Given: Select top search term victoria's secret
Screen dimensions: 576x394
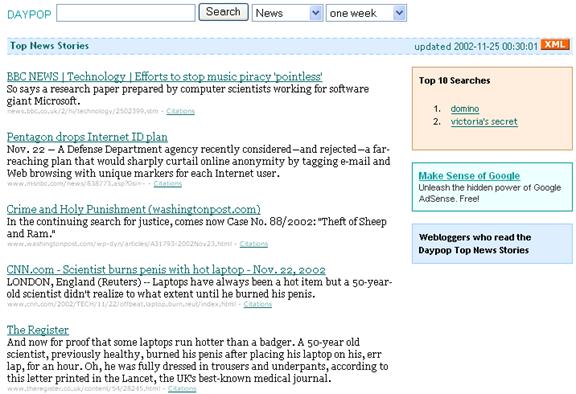Looking at the screenshot, I should [x=484, y=122].
